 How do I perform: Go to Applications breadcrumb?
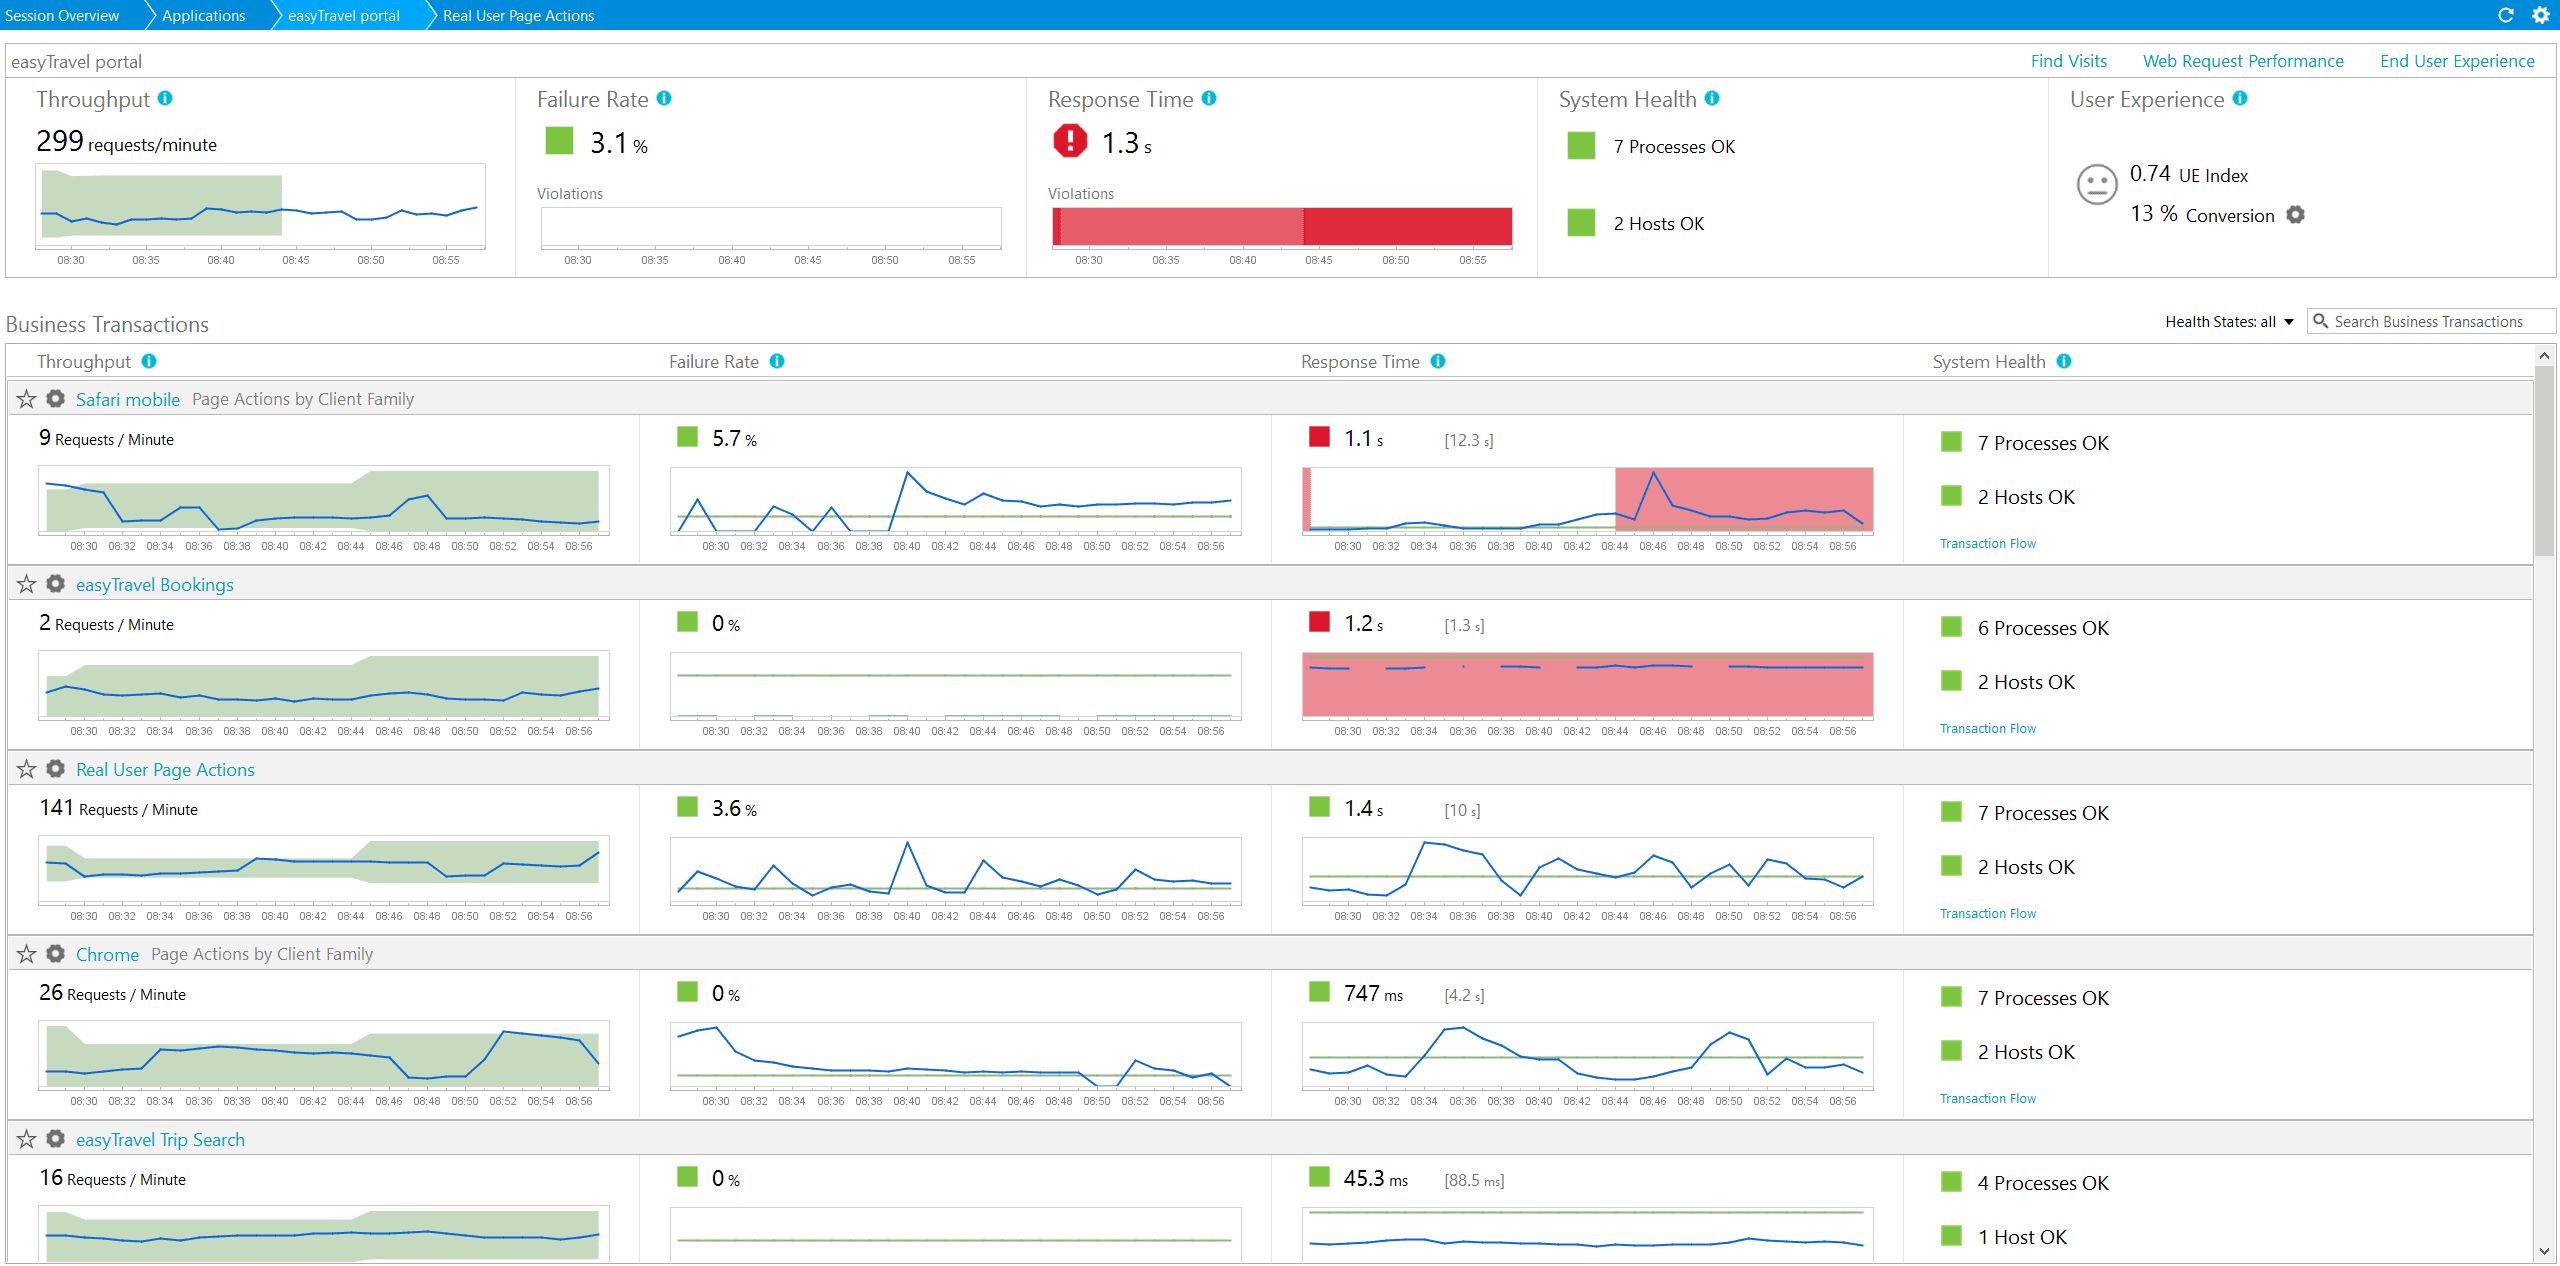pos(203,15)
